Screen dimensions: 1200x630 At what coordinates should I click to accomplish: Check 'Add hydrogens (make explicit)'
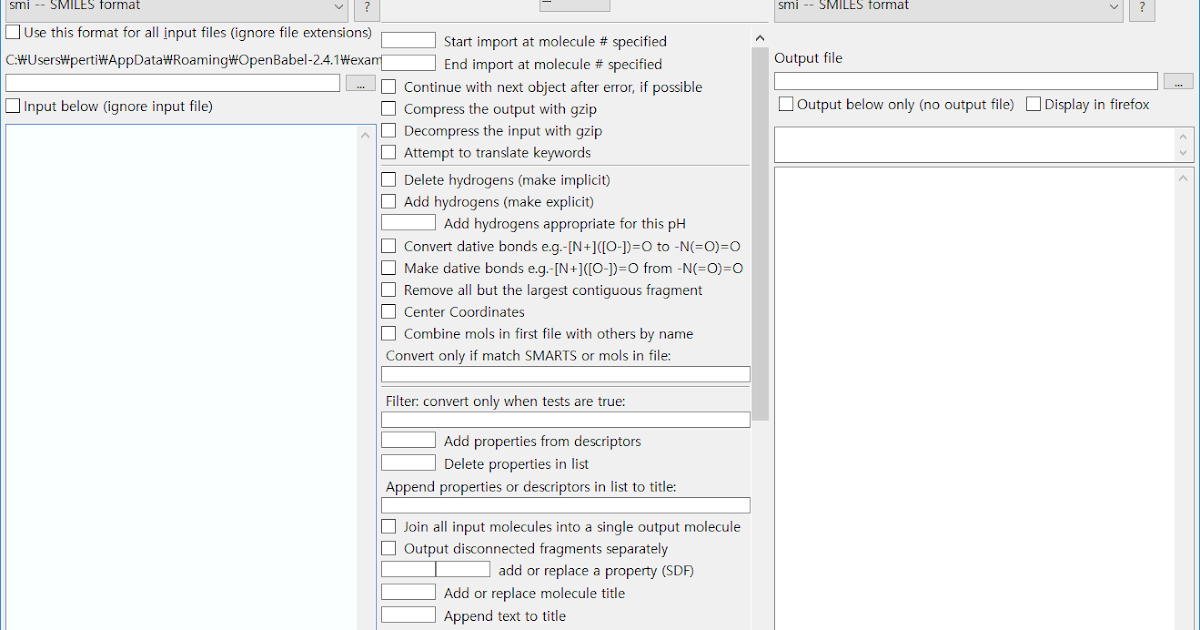pyautogui.click(x=389, y=202)
